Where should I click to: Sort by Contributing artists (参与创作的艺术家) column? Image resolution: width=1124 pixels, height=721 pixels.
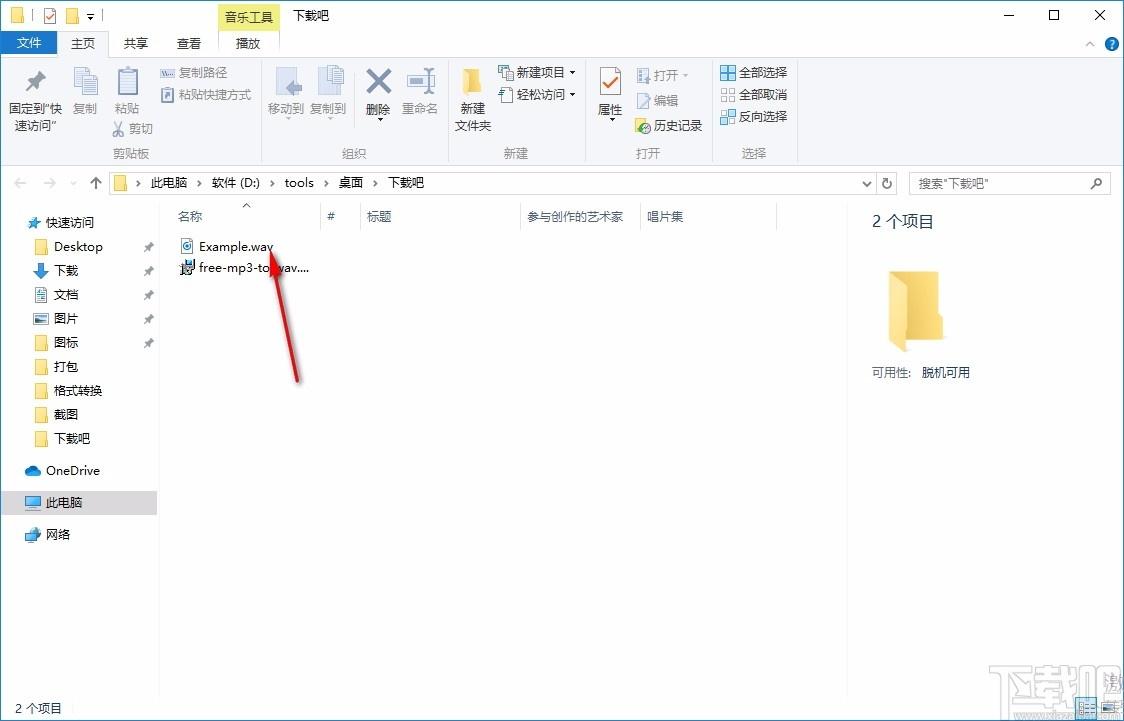(x=575, y=216)
